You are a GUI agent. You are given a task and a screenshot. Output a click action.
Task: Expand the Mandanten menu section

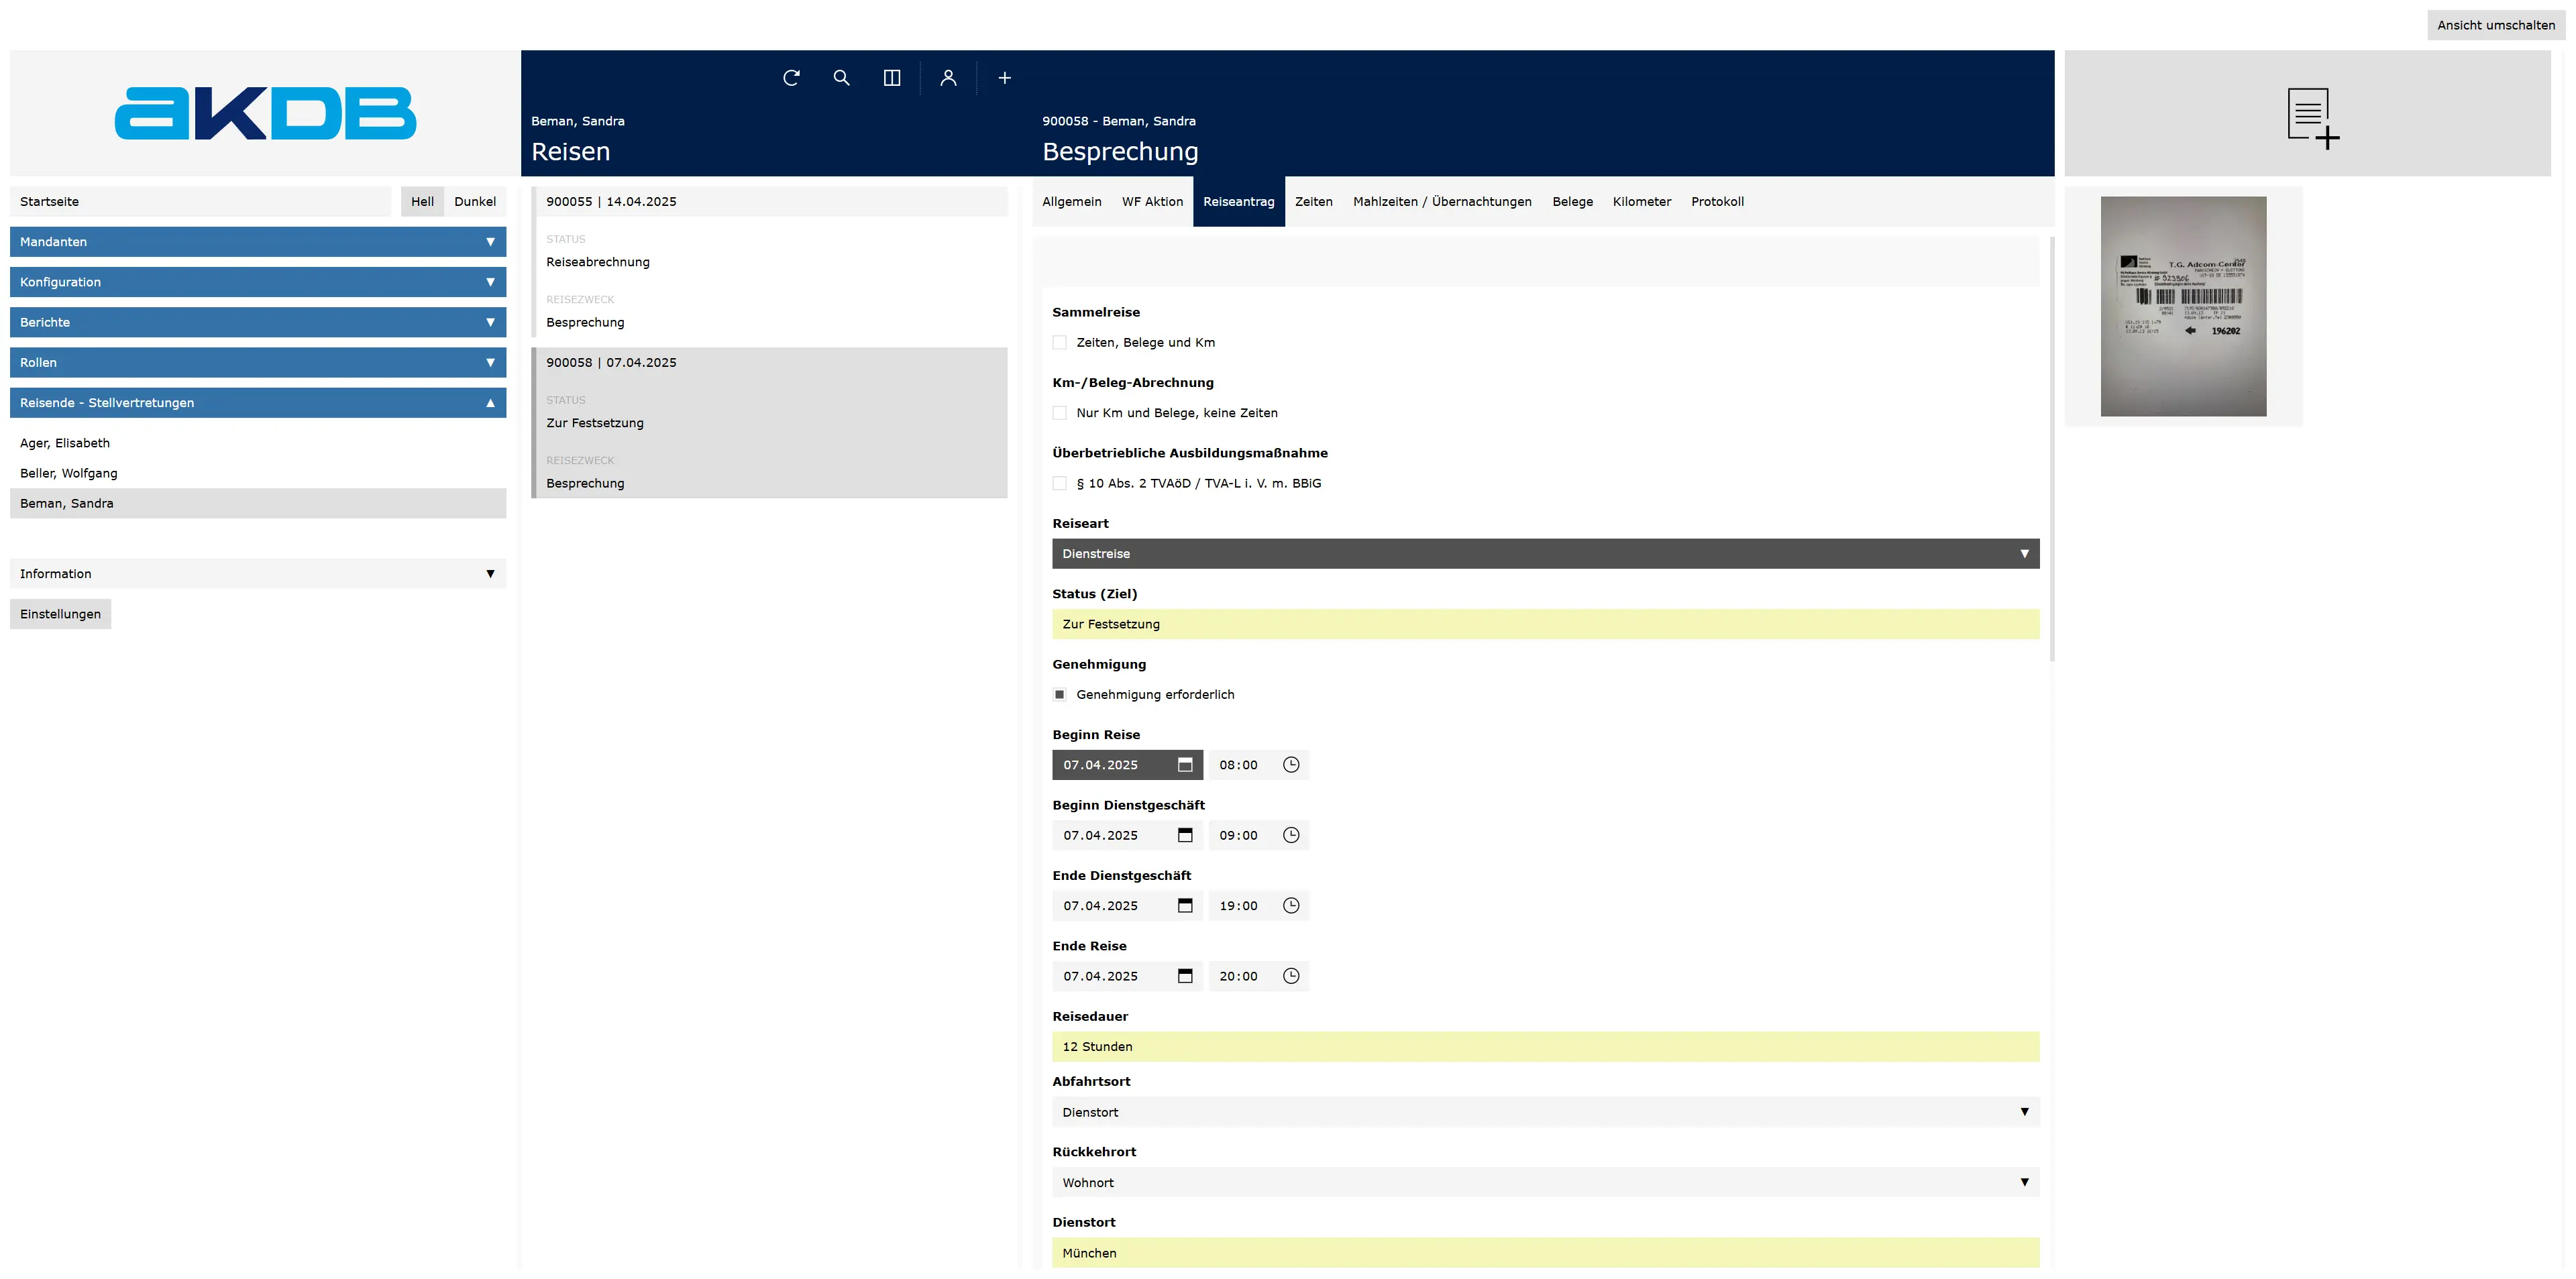258,242
